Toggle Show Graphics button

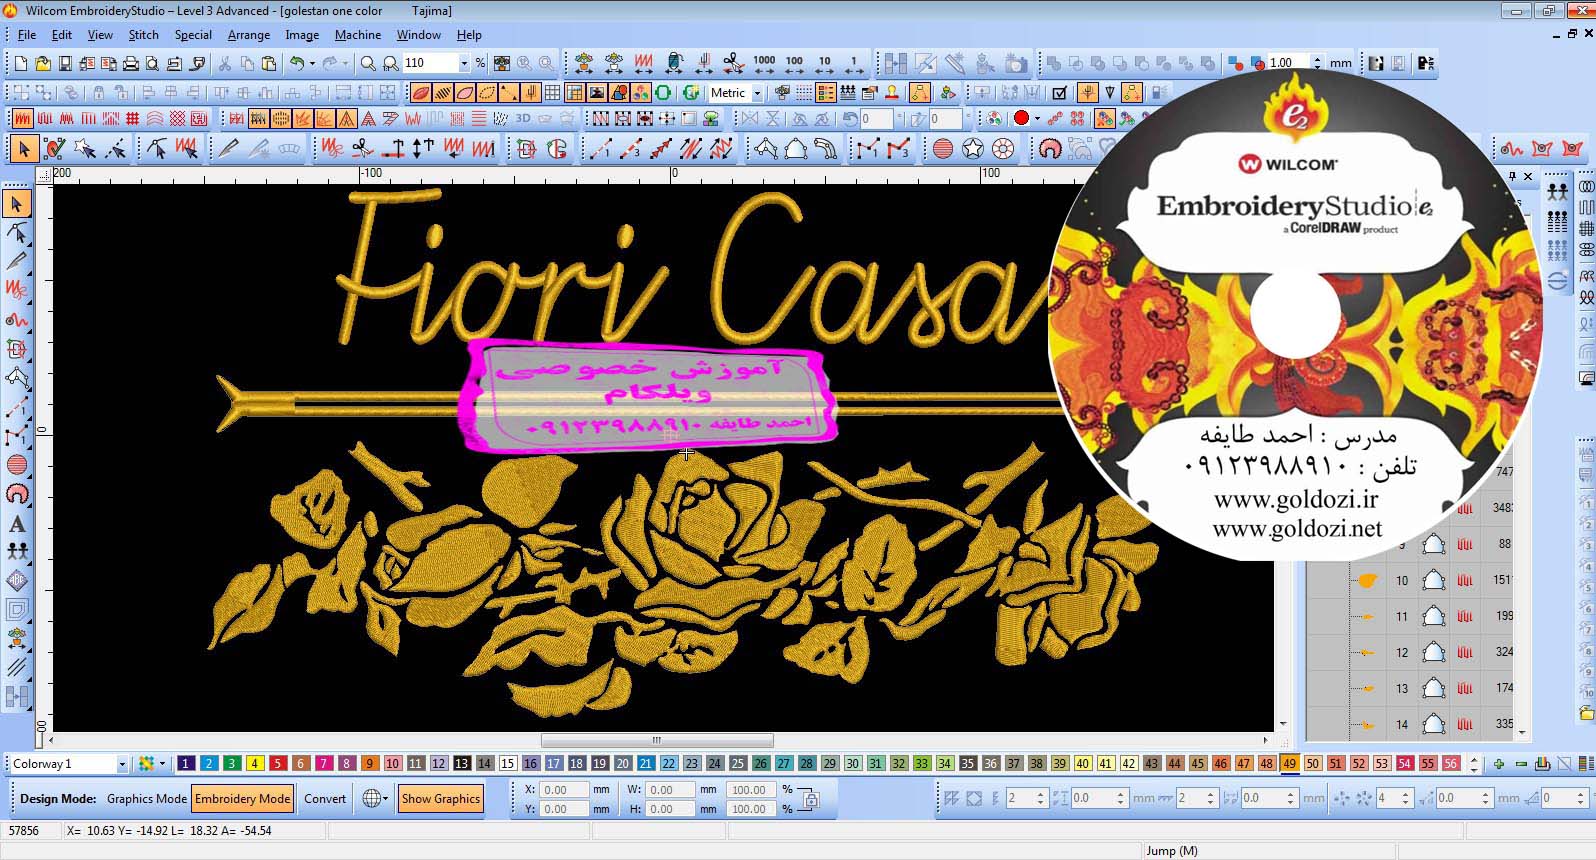pos(441,798)
